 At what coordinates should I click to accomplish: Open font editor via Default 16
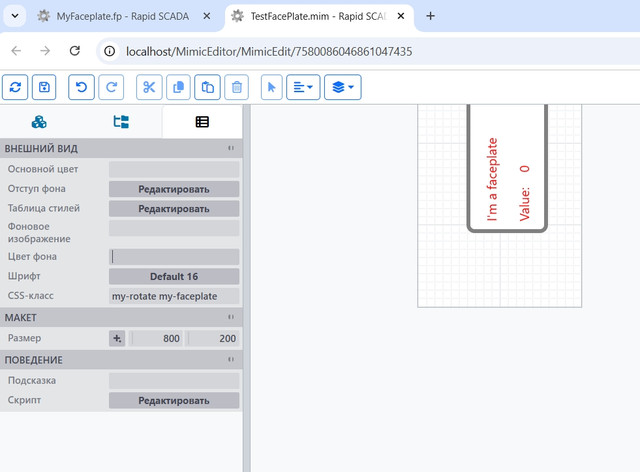[x=174, y=276]
